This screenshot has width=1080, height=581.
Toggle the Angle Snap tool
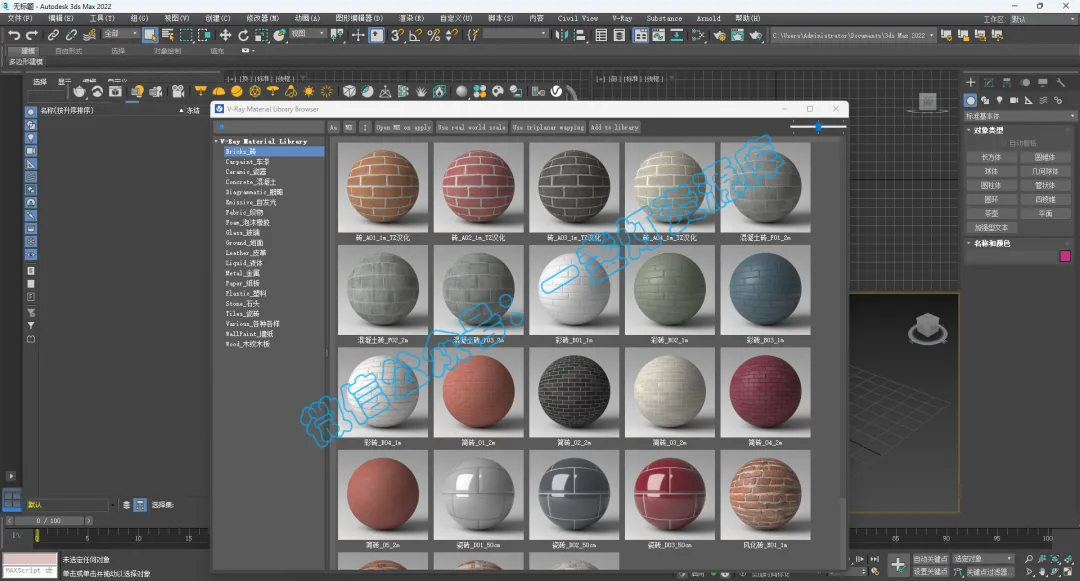pyautogui.click(x=415, y=35)
